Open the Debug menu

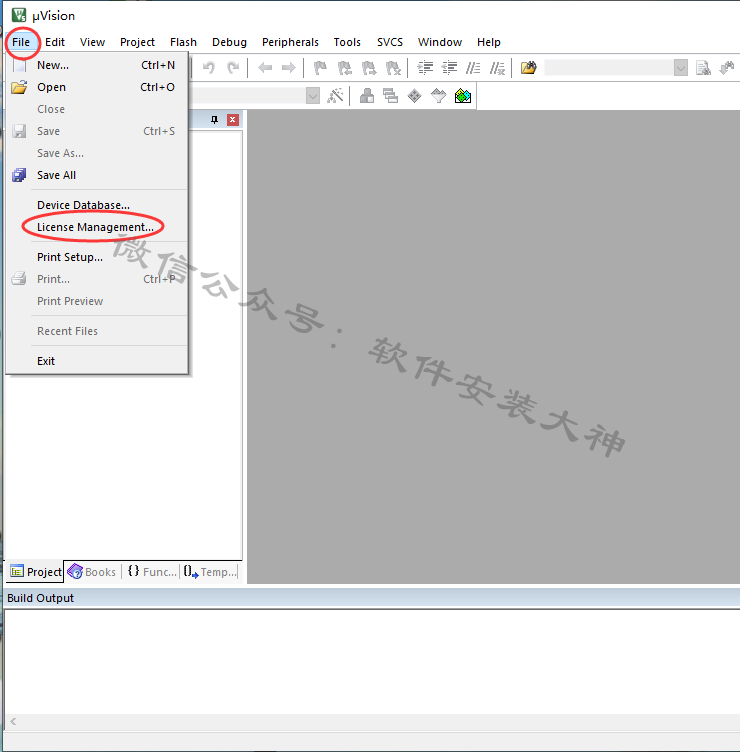[x=229, y=42]
